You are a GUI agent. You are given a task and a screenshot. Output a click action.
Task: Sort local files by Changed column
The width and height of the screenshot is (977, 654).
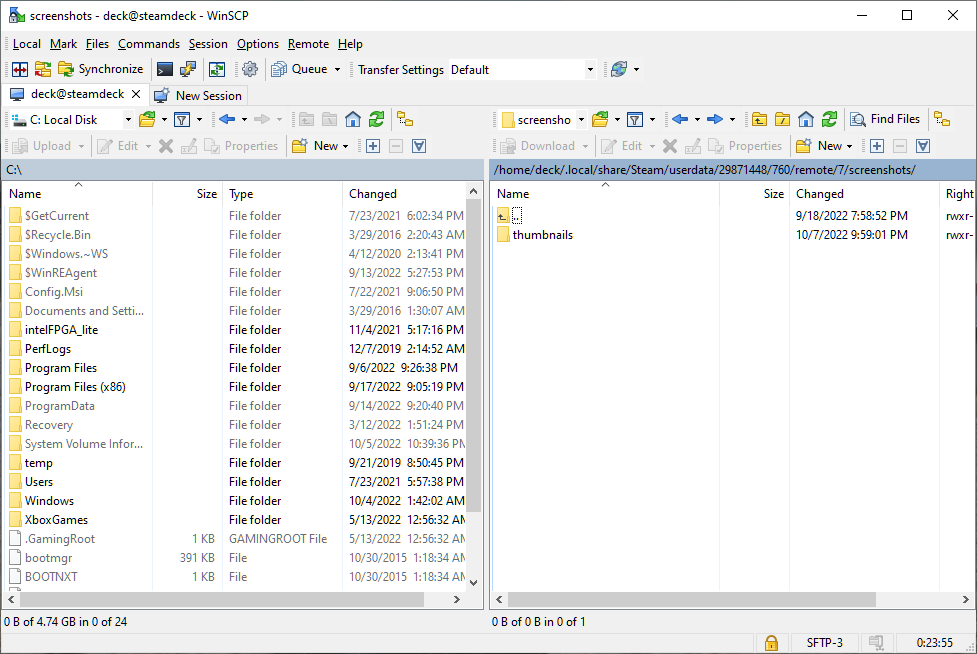(405, 194)
